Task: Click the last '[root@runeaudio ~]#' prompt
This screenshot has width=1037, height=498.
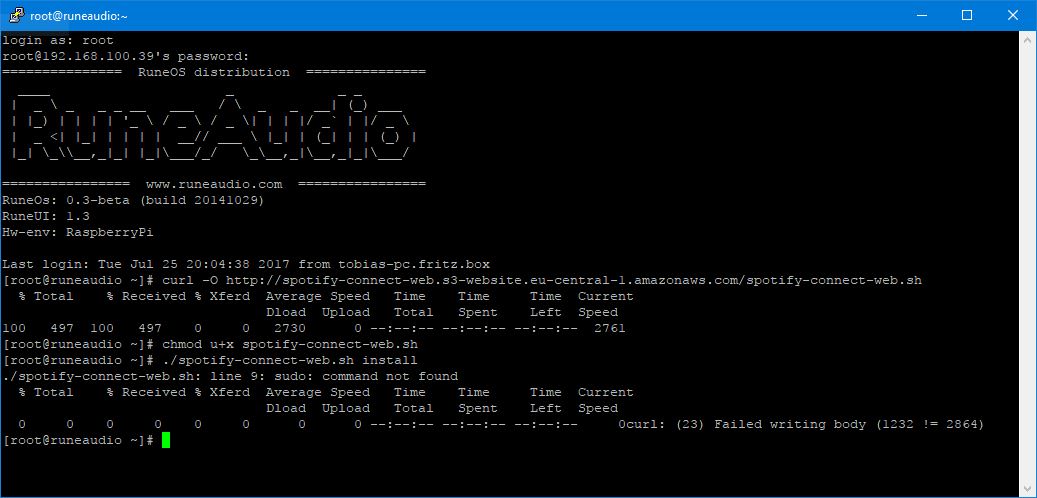Action: tap(78, 440)
